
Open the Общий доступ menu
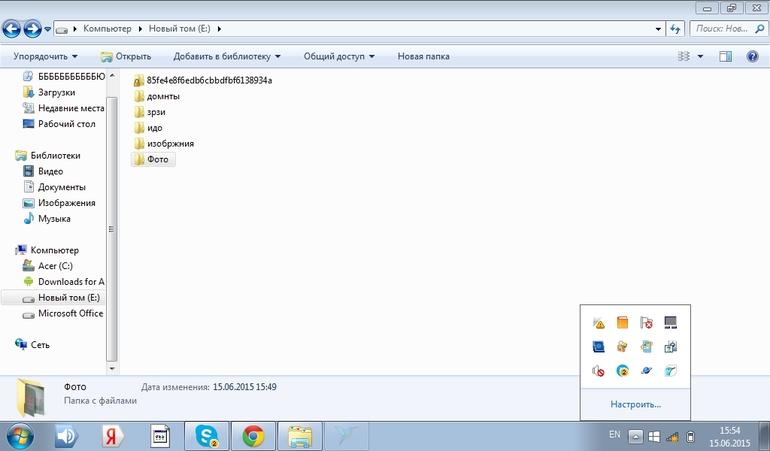[339, 57]
